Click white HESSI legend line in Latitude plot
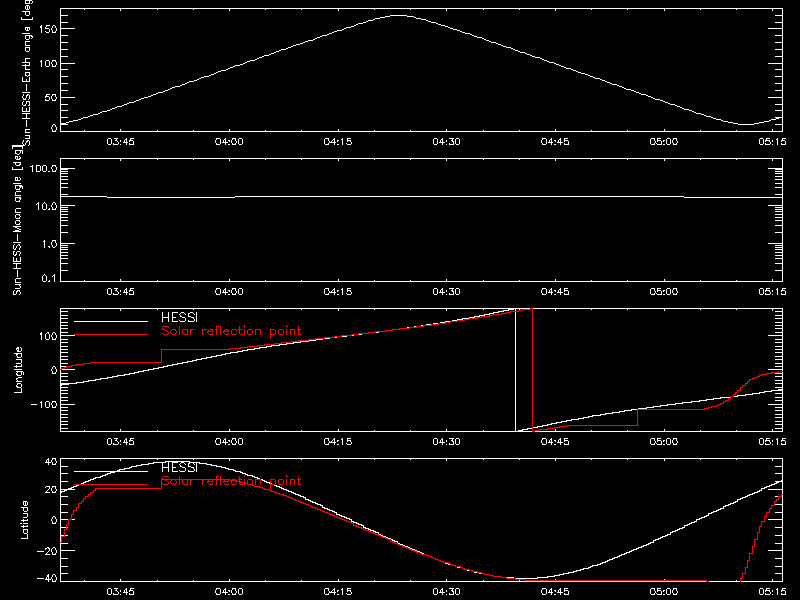Image resolution: width=800 pixels, height=600 pixels. pos(111,471)
